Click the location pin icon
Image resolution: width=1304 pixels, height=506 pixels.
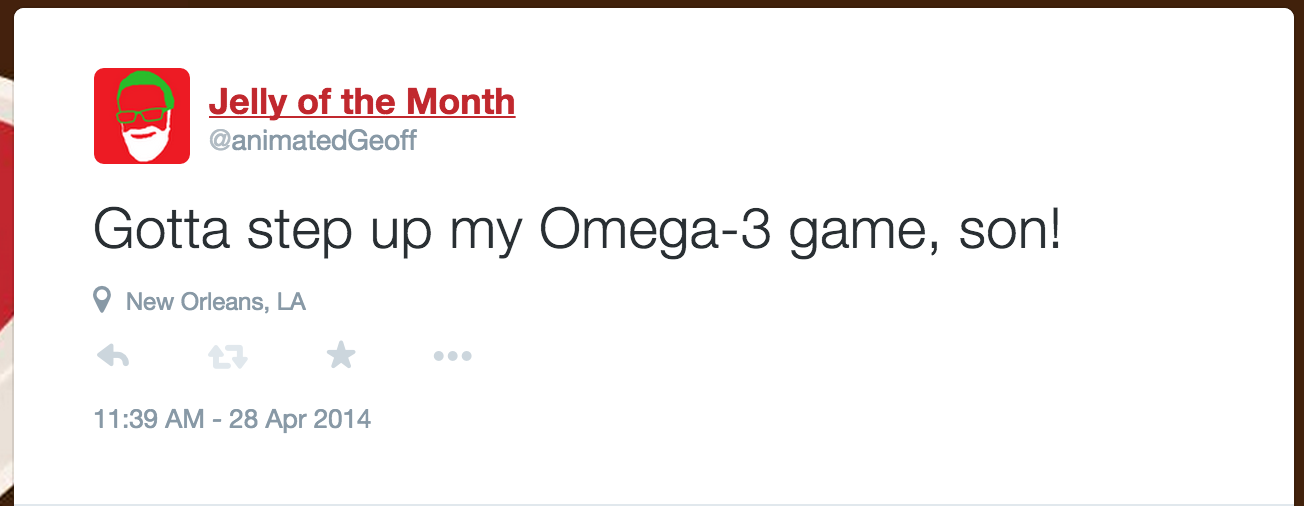pos(102,300)
